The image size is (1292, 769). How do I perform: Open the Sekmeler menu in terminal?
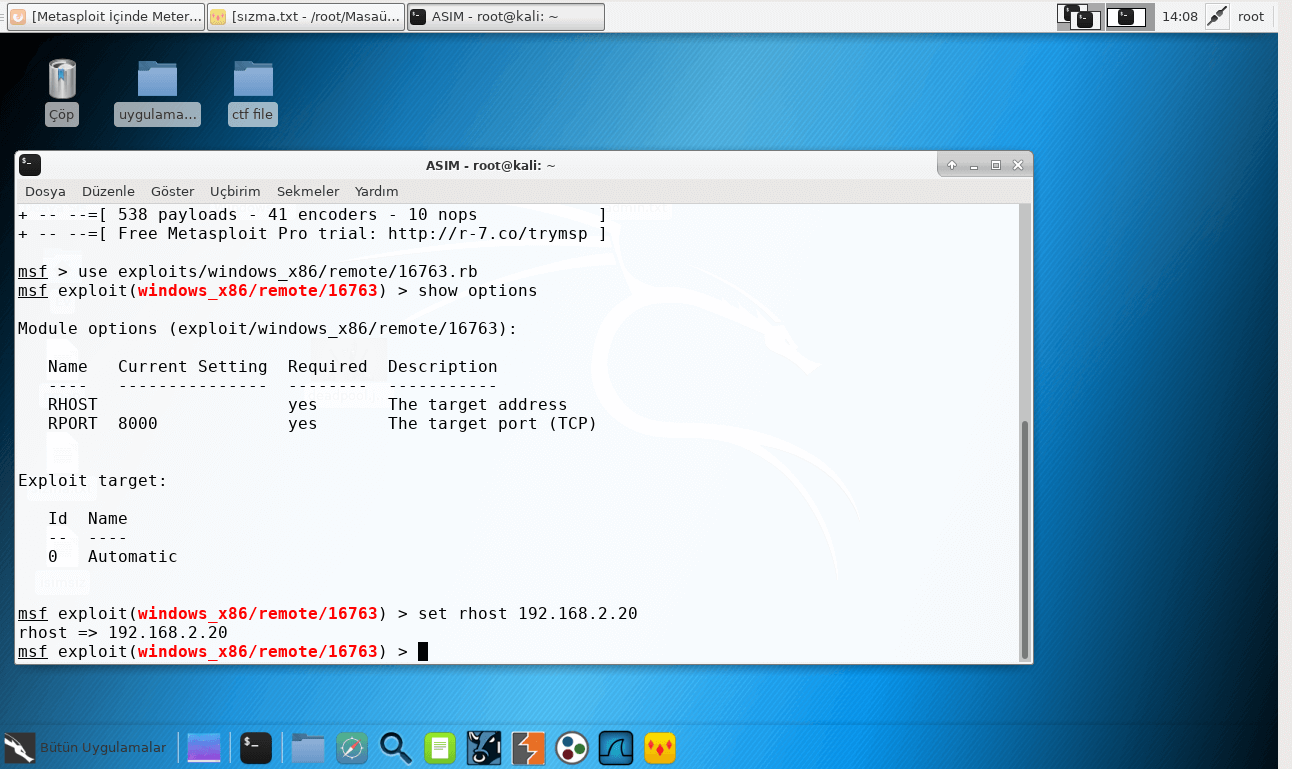click(x=308, y=191)
